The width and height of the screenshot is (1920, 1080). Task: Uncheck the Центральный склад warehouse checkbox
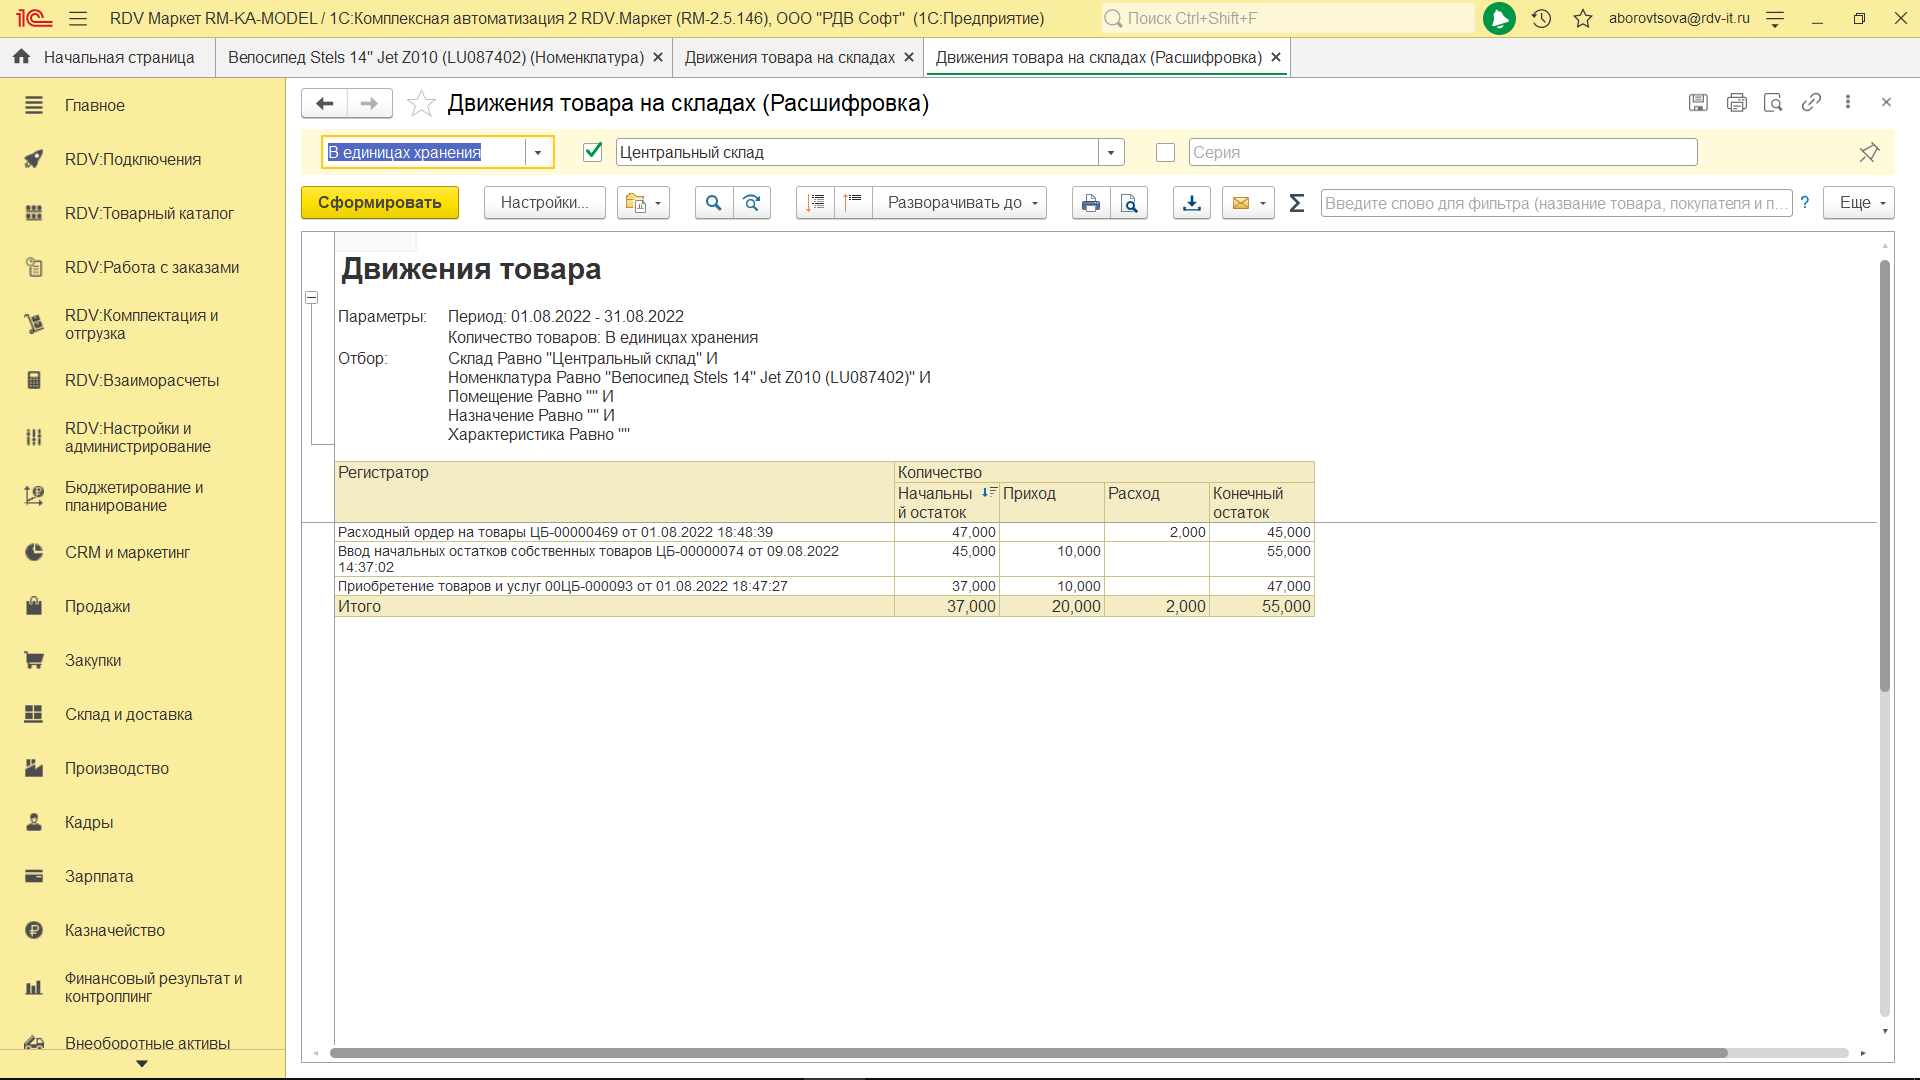click(x=592, y=152)
